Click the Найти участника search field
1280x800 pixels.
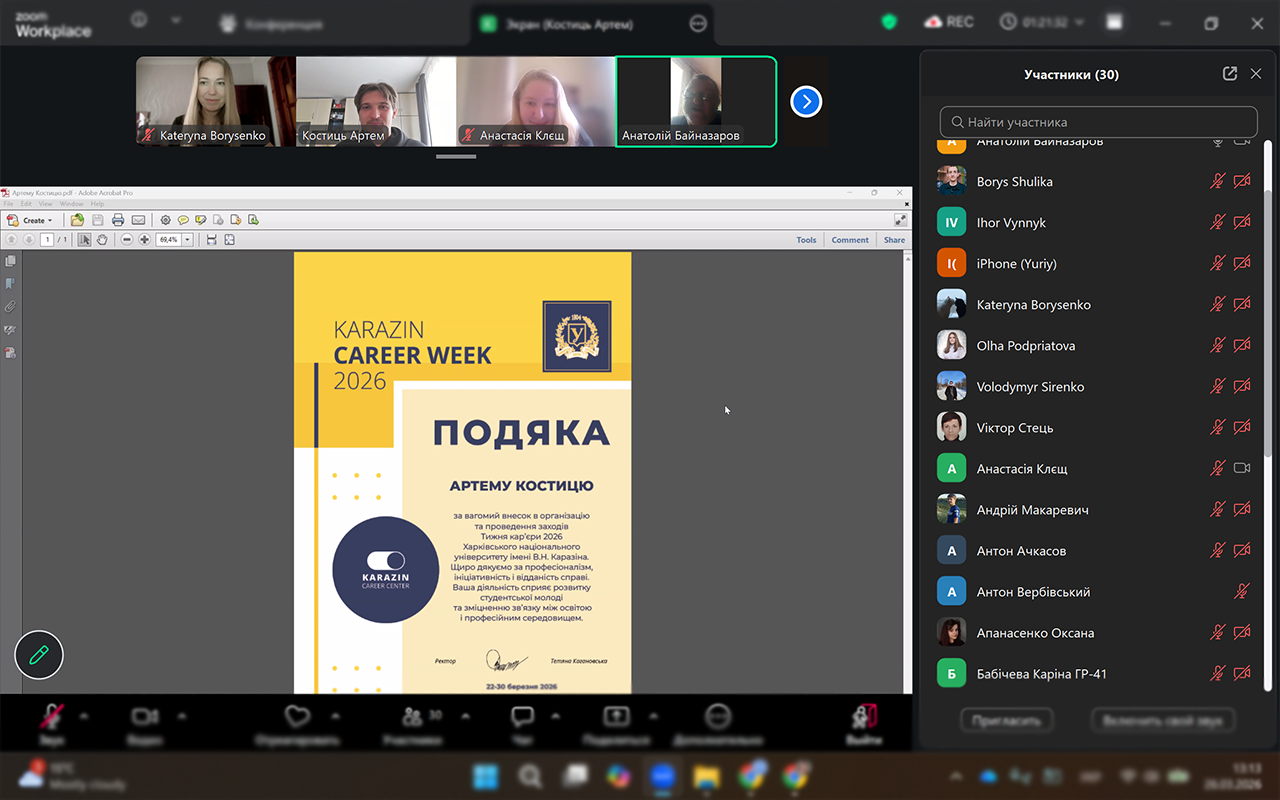[1098, 122]
